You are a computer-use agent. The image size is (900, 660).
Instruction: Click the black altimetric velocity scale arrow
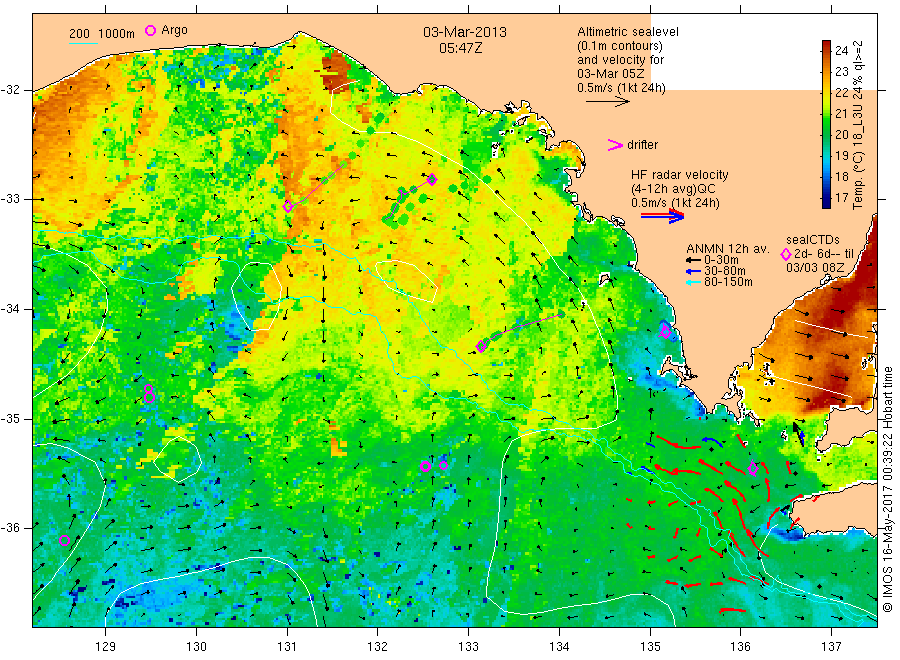tap(608, 102)
